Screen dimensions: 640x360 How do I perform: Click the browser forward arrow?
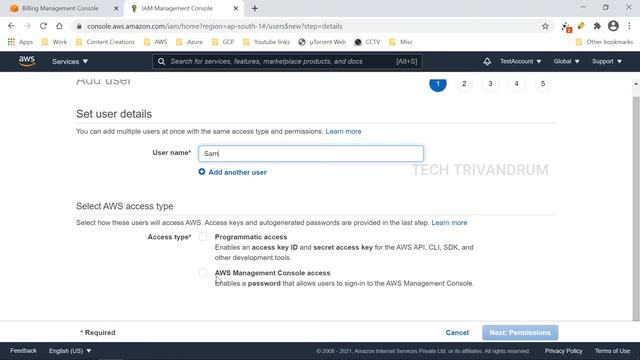point(27,26)
